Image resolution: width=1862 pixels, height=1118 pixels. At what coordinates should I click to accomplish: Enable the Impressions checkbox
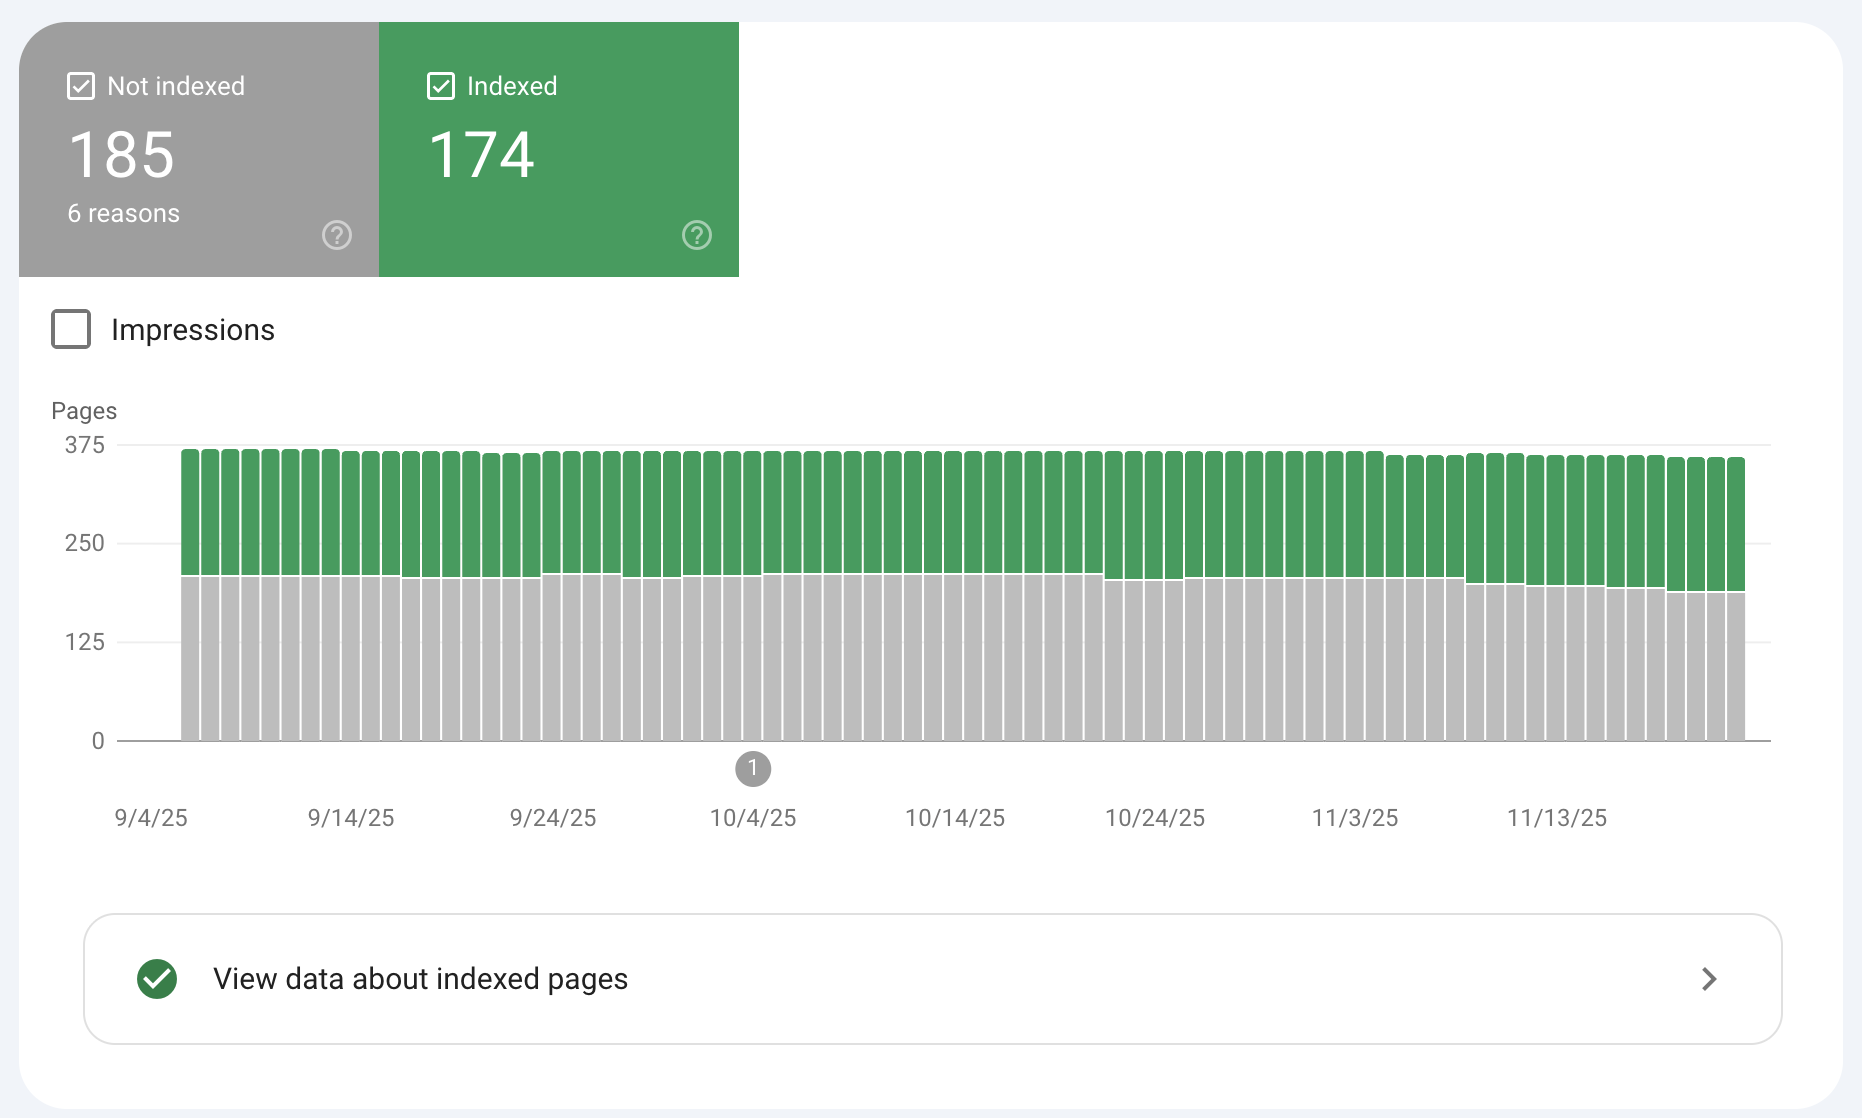[70, 329]
